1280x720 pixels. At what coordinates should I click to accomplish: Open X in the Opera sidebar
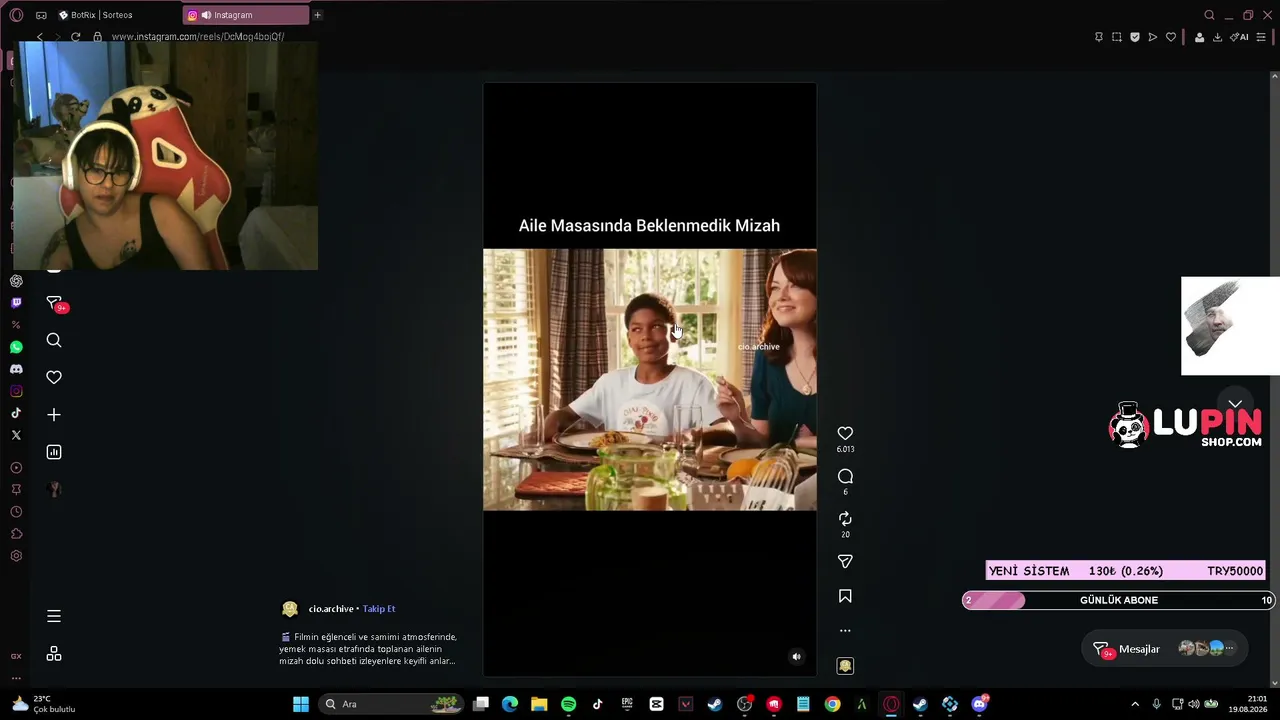coord(16,435)
